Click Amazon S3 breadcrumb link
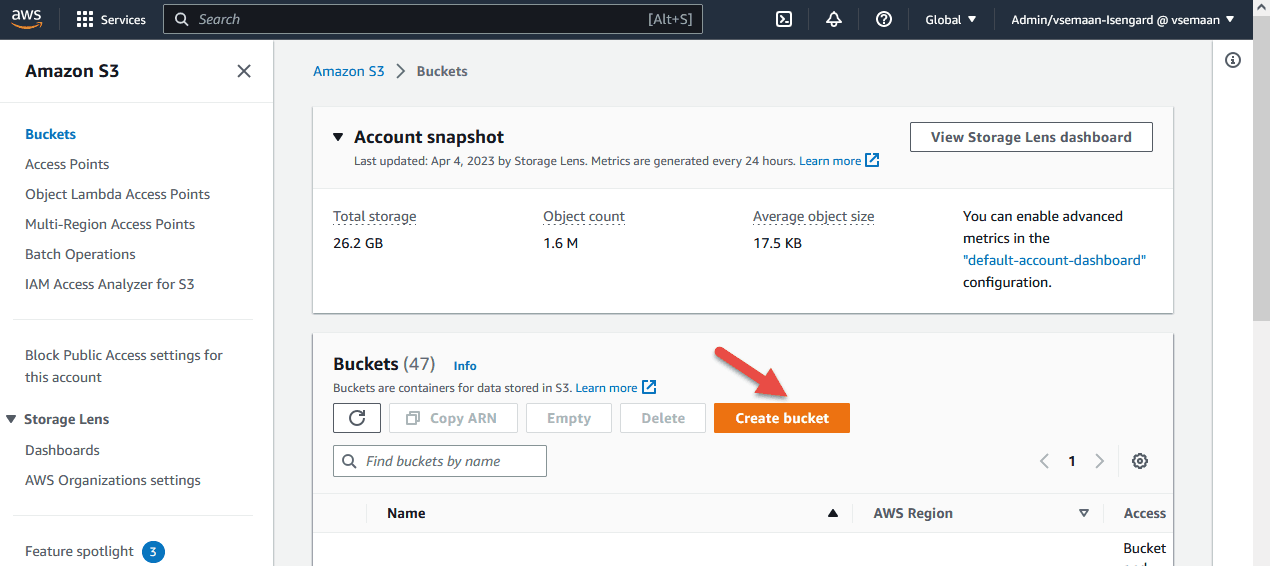The image size is (1270, 566). [348, 71]
